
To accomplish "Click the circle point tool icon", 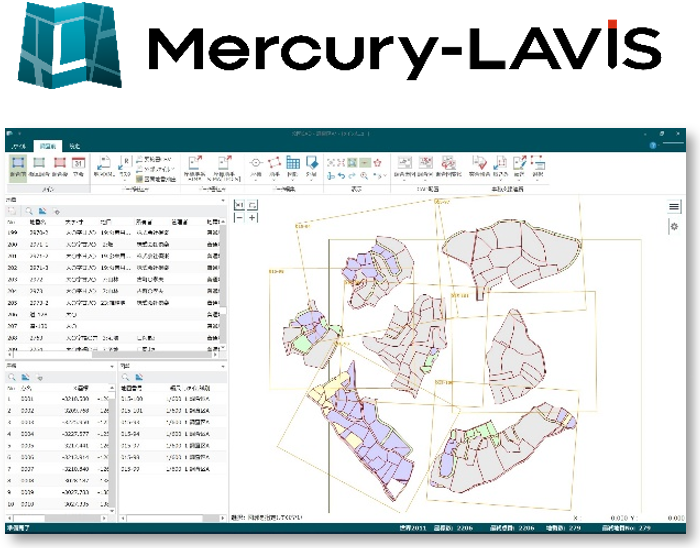I will (255, 162).
